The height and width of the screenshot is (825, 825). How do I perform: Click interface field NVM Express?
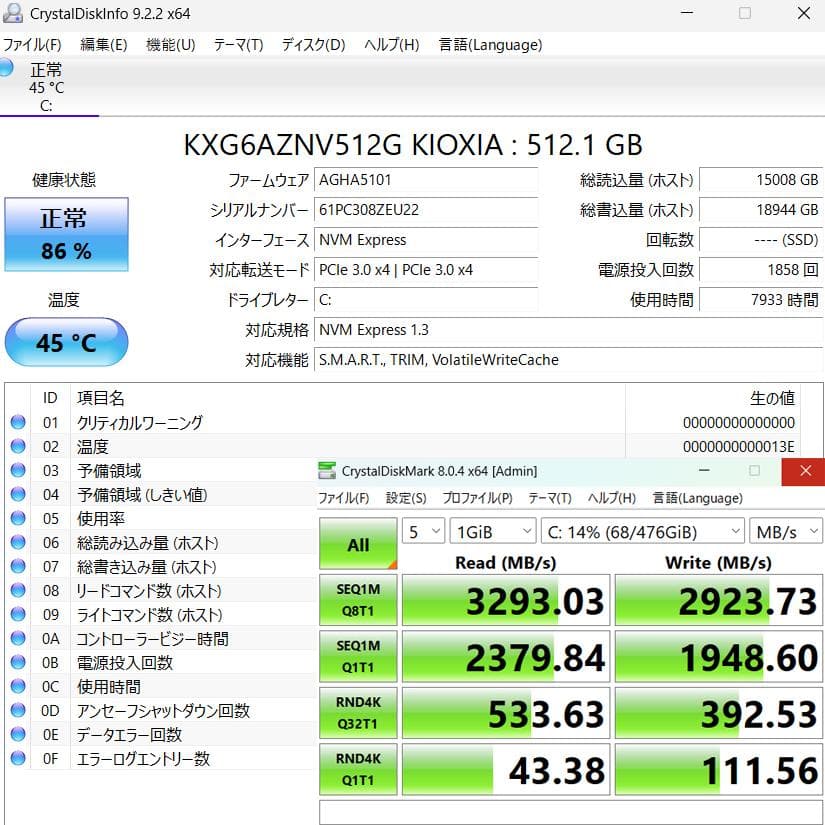point(426,240)
